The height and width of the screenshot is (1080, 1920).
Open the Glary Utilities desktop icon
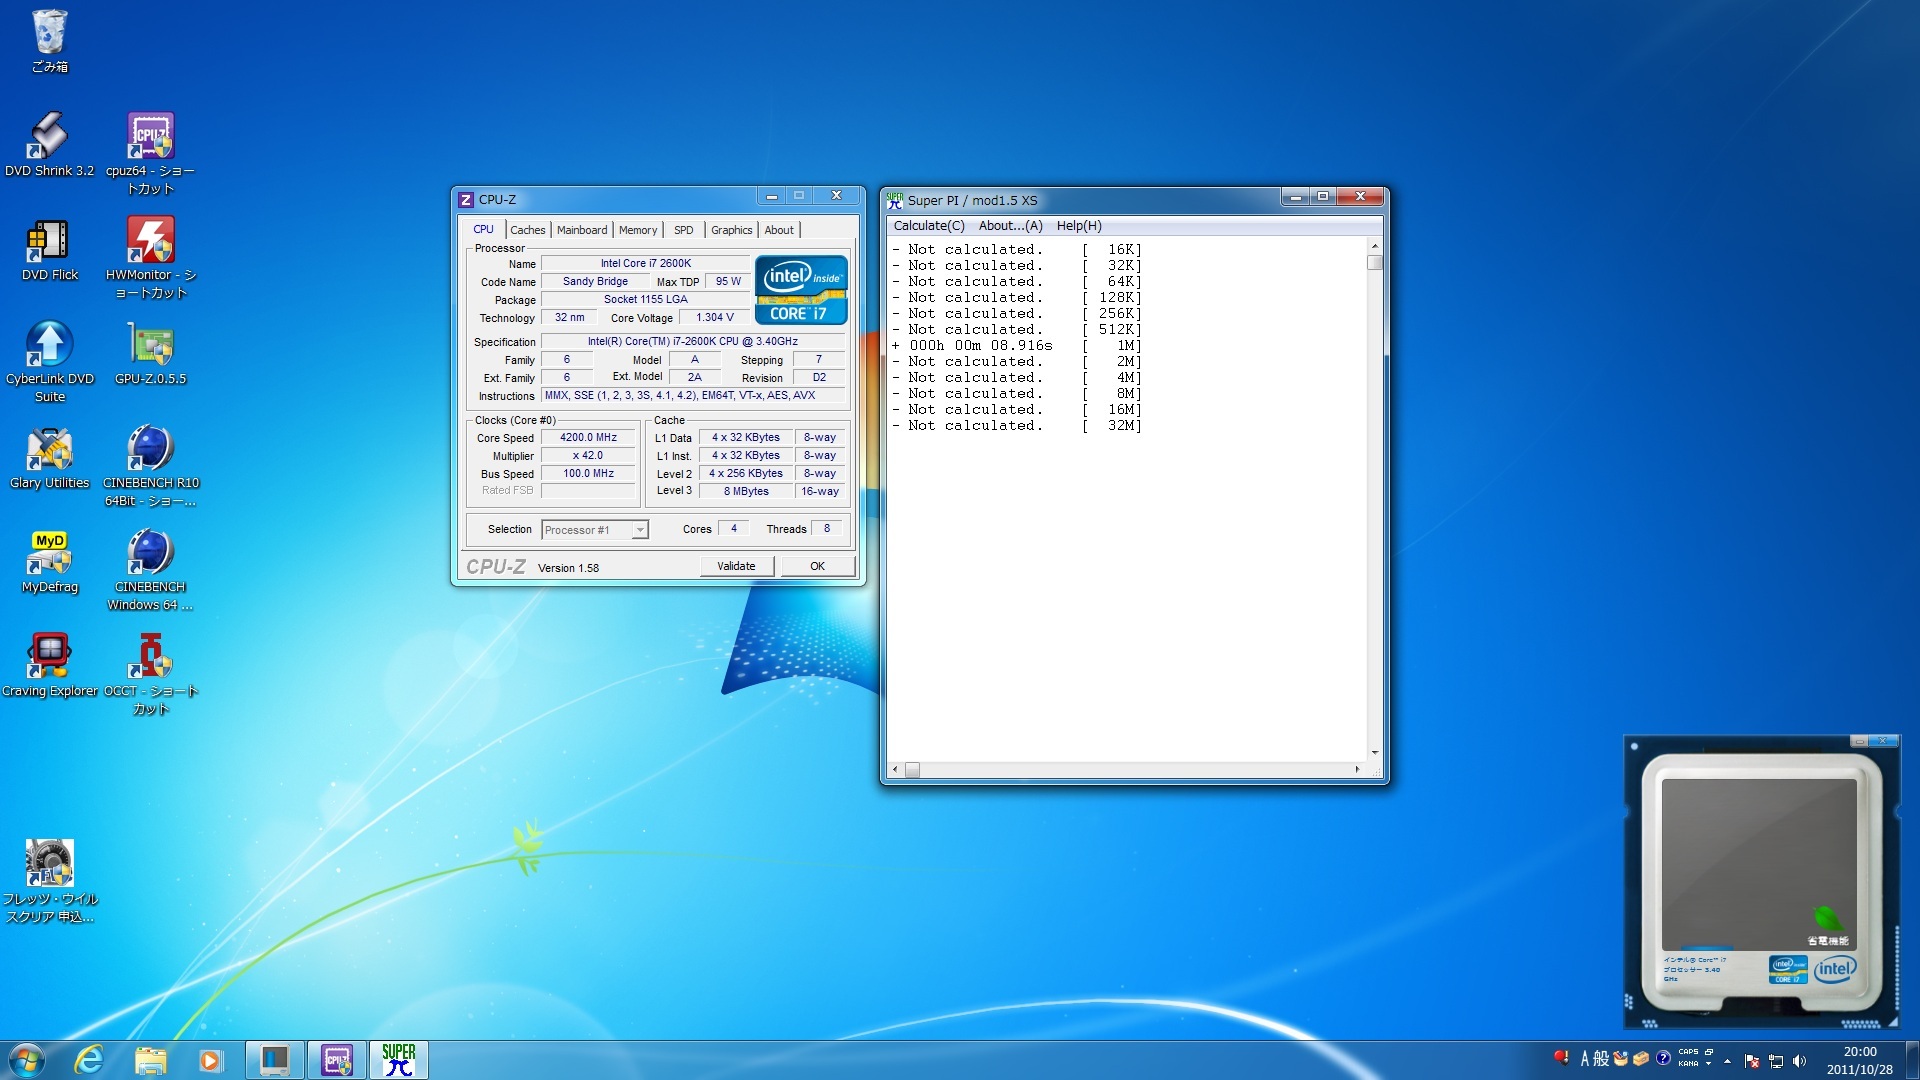click(49, 449)
